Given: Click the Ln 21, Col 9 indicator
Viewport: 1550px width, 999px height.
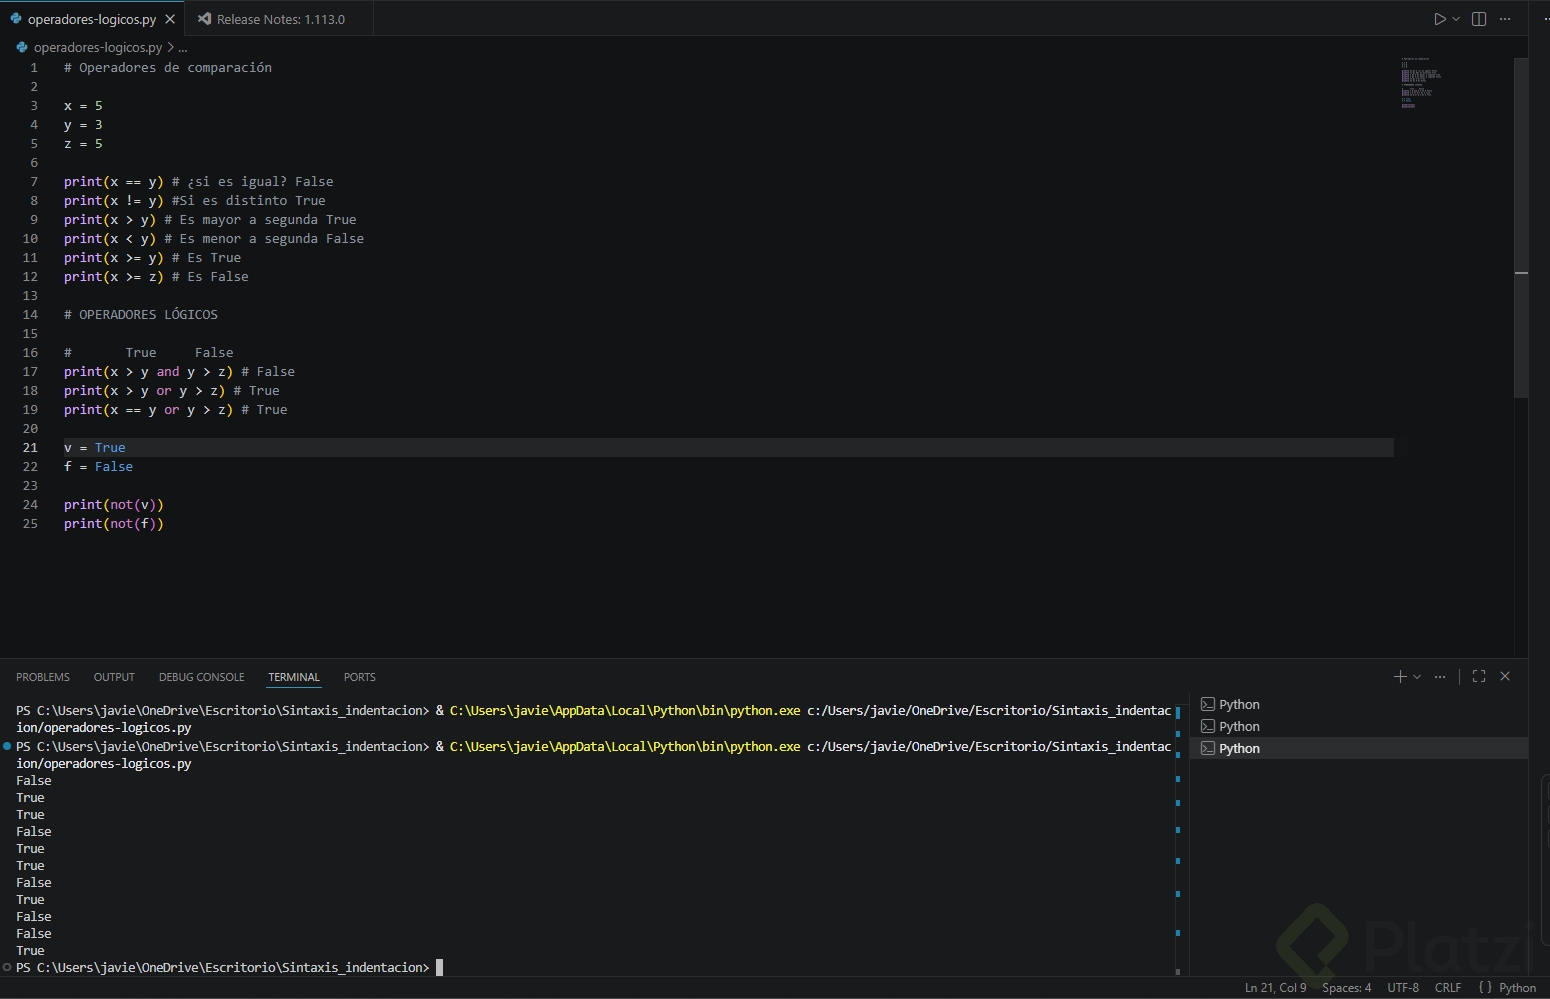Looking at the screenshot, I should tap(1275, 988).
